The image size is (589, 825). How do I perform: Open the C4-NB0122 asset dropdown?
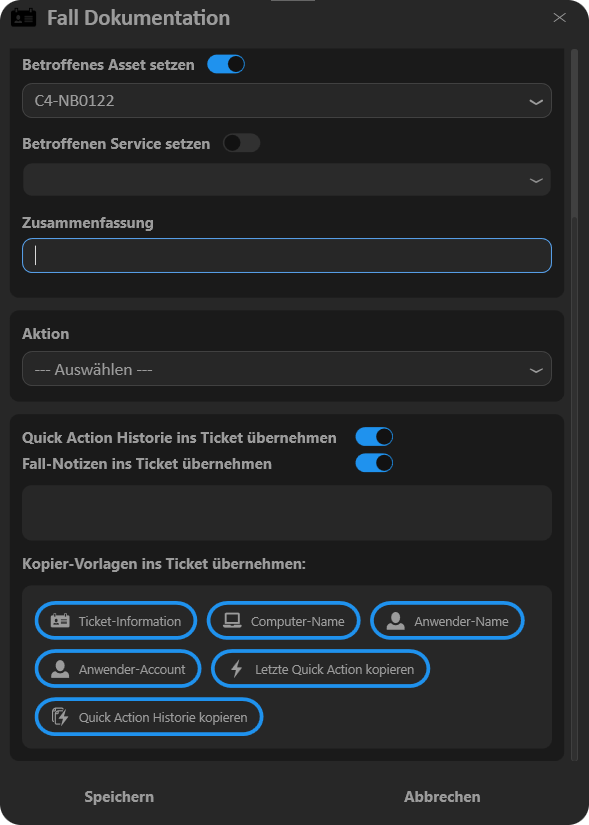point(287,100)
